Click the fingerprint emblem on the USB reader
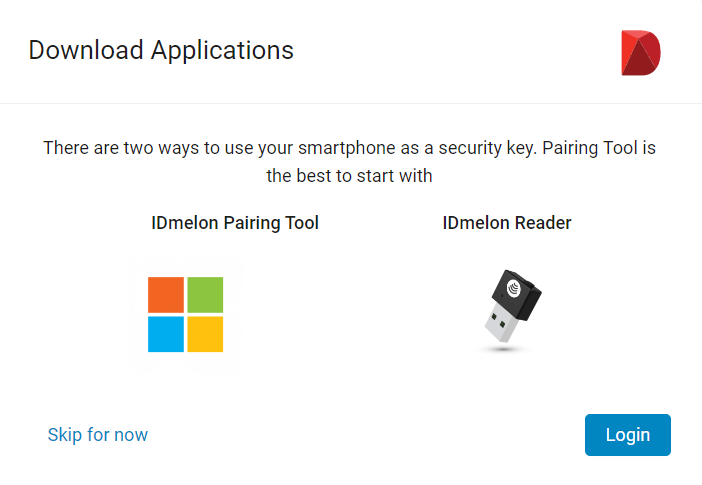702x485 pixels. [514, 288]
